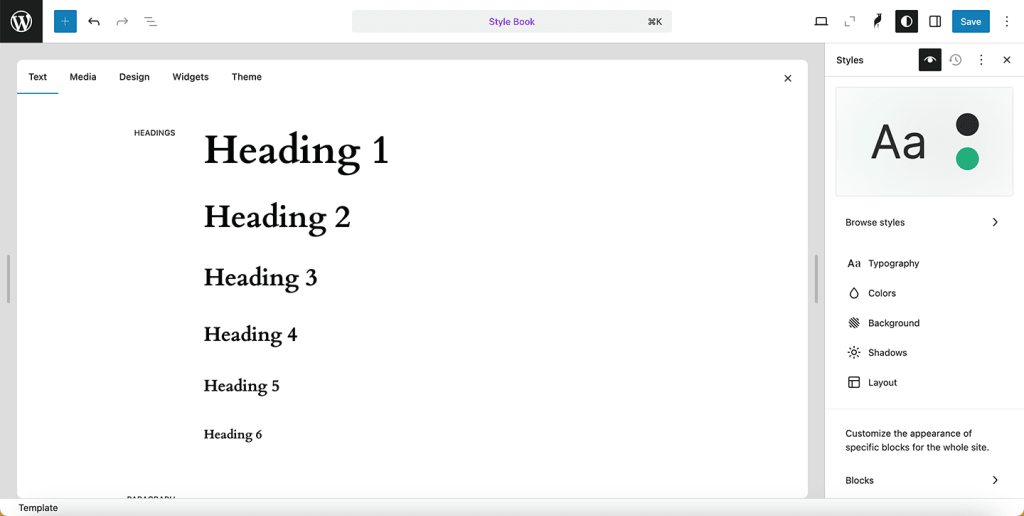Expand the Blocks section chevron
The height and width of the screenshot is (516, 1024).
pyautogui.click(x=994, y=480)
